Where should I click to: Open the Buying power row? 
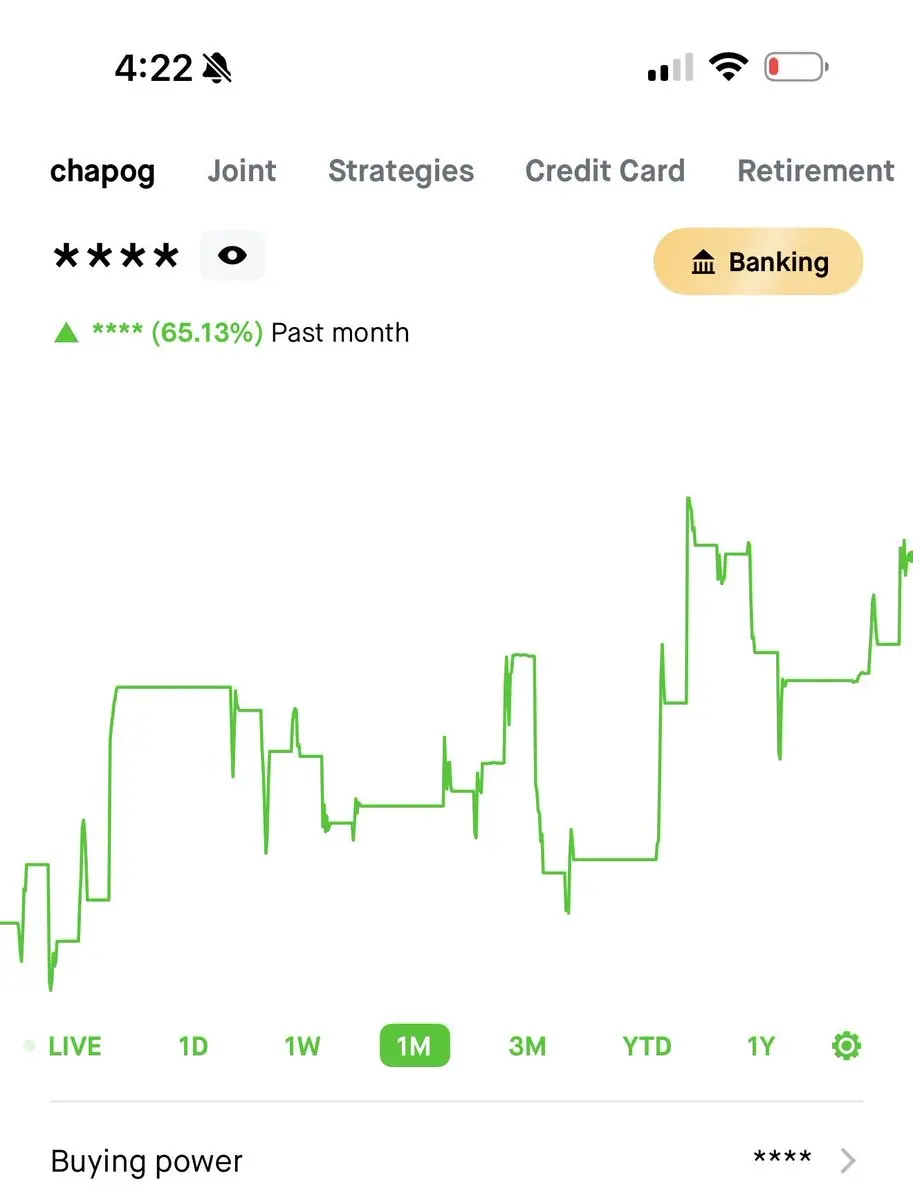[x=456, y=1161]
